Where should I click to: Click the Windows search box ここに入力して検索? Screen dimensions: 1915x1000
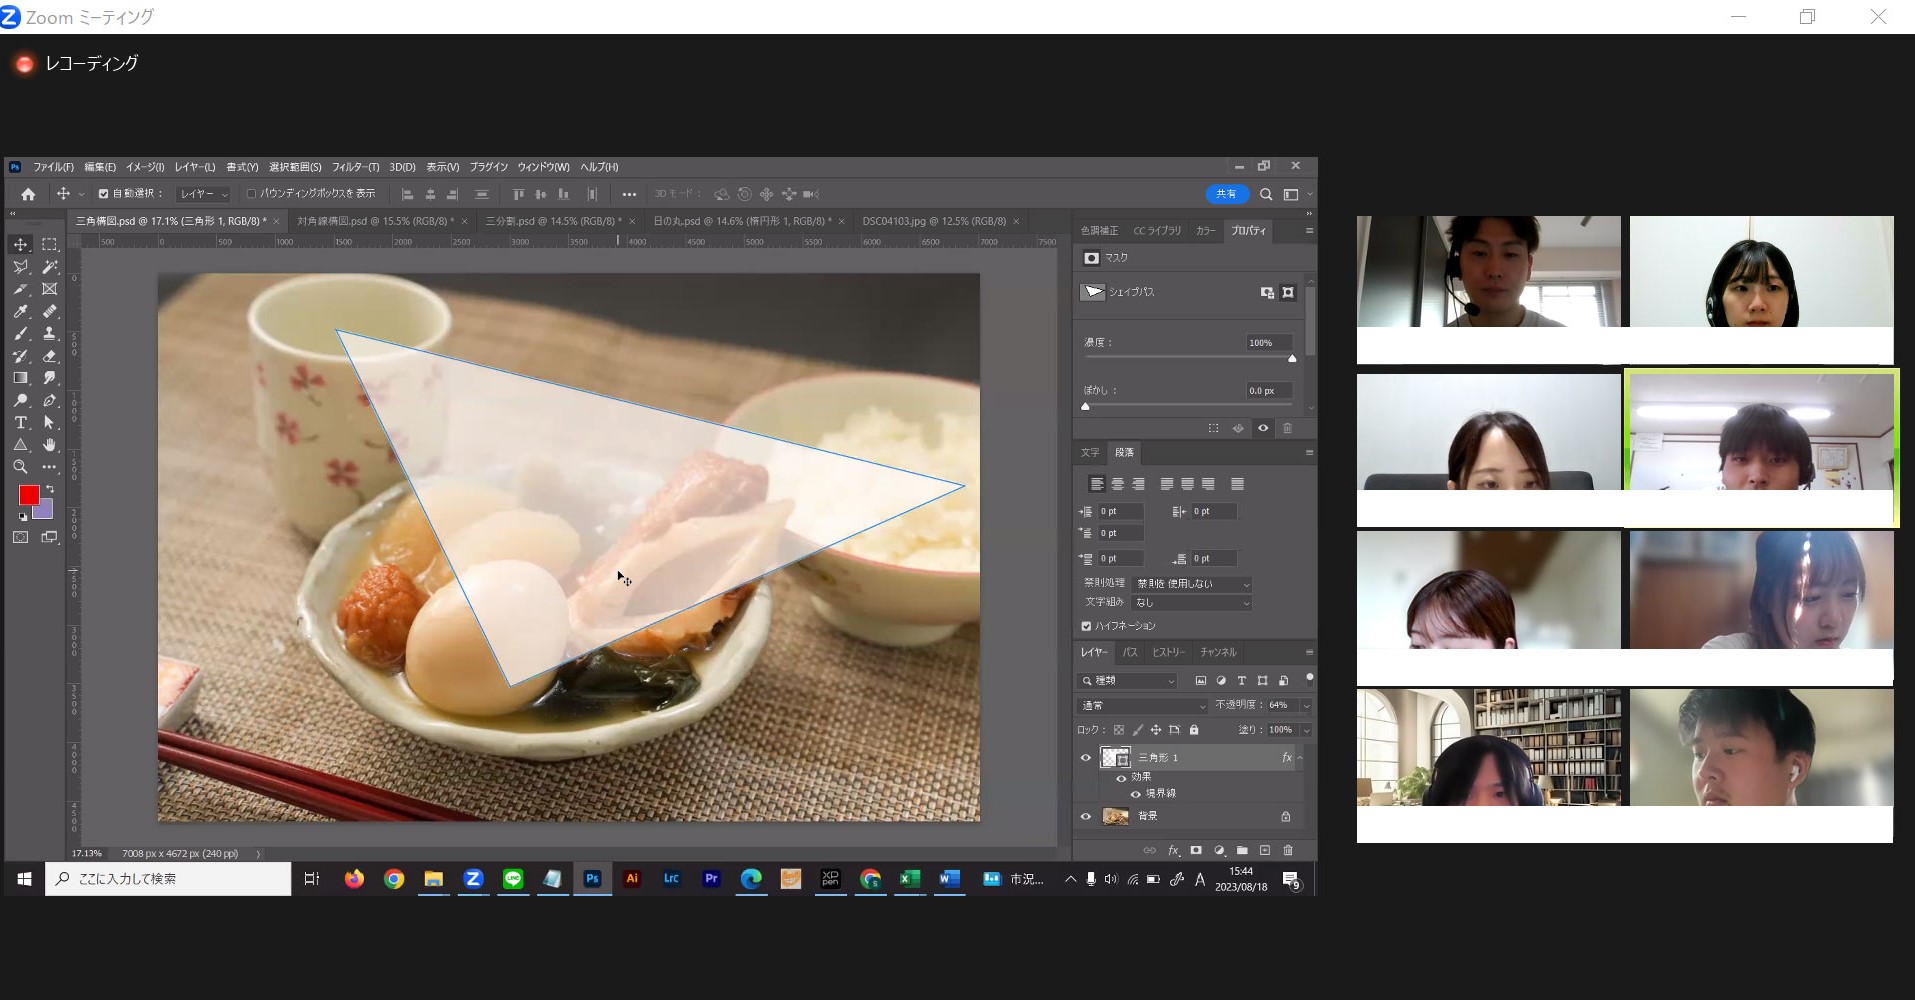click(168, 879)
